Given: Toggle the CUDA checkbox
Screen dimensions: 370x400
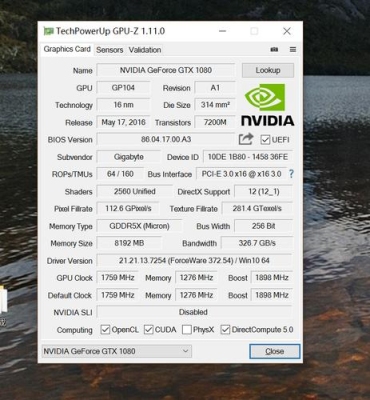Looking at the screenshot, I should [149, 330].
